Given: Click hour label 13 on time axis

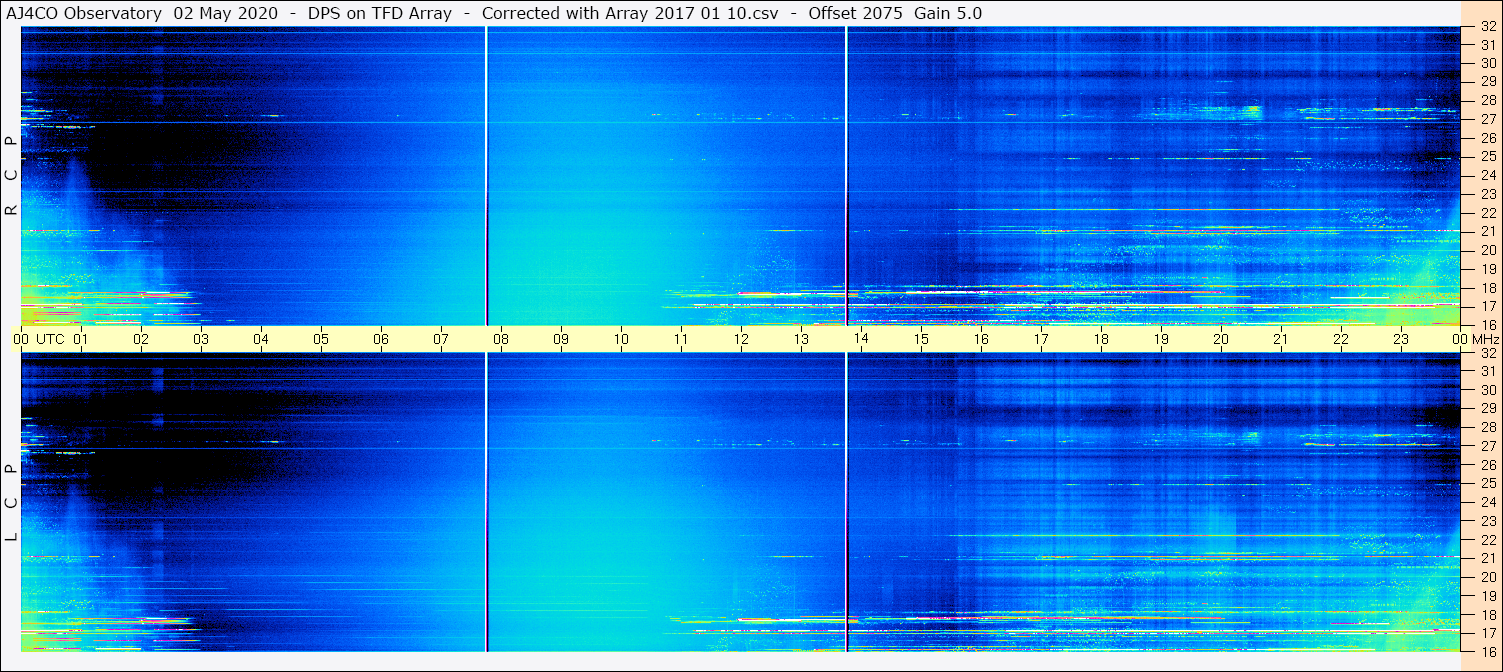Looking at the screenshot, I should pos(801,339).
